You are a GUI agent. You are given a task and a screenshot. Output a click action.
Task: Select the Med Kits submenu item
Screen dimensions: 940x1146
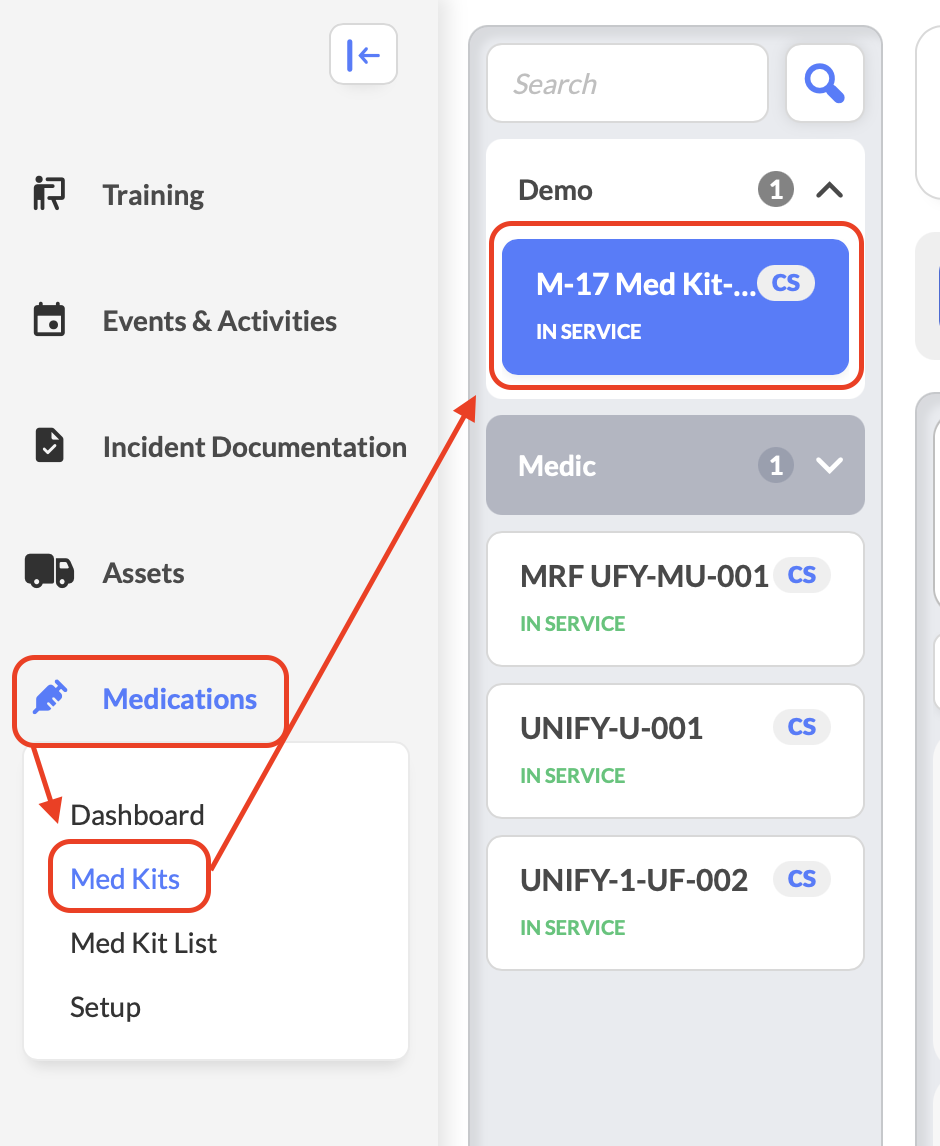[x=126, y=879]
